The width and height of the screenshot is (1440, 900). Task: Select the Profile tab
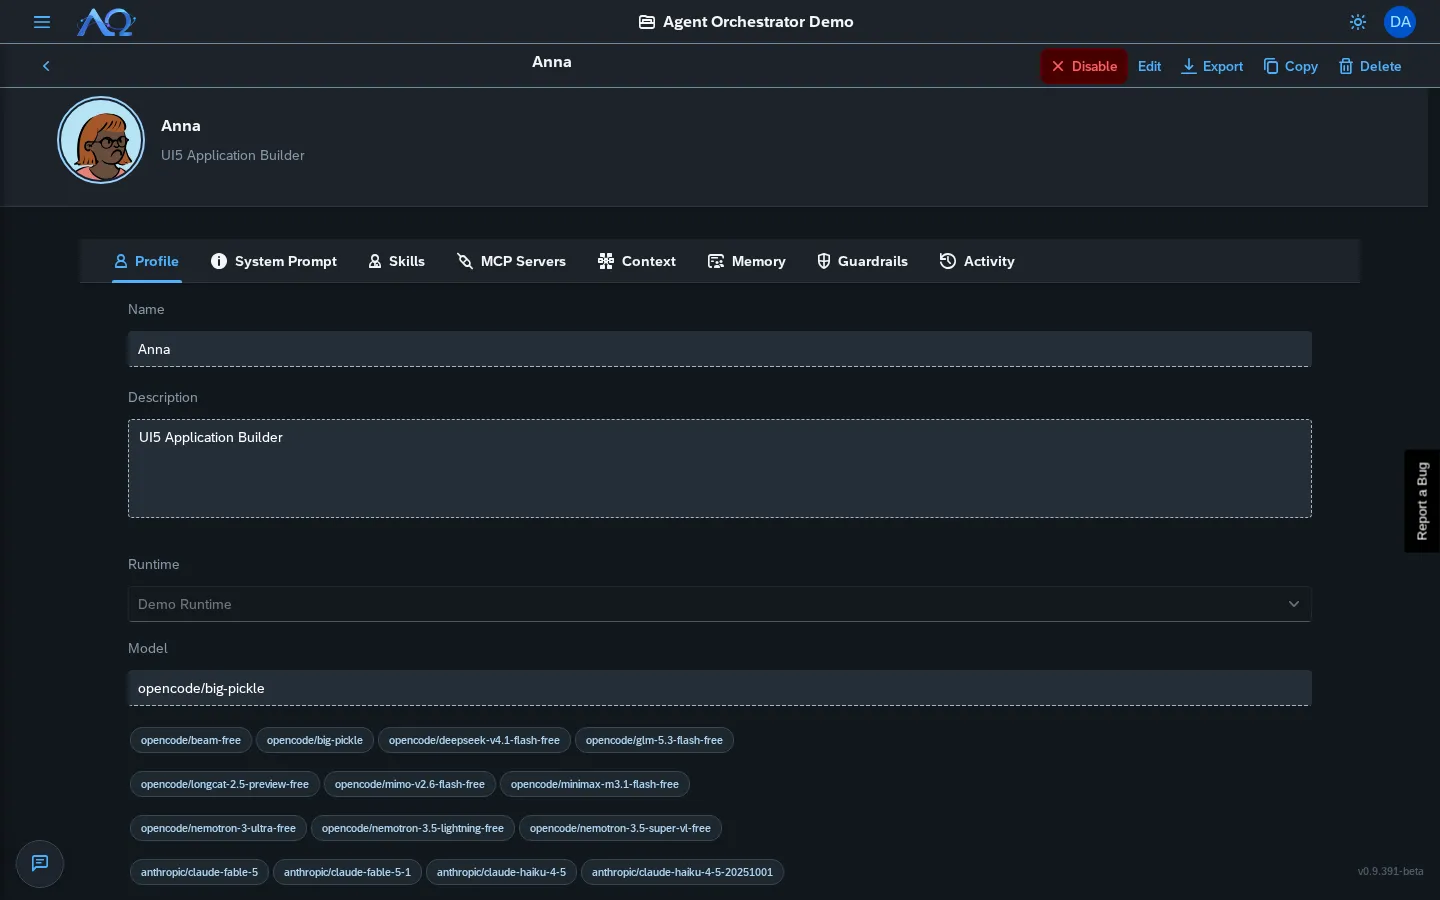(x=147, y=261)
